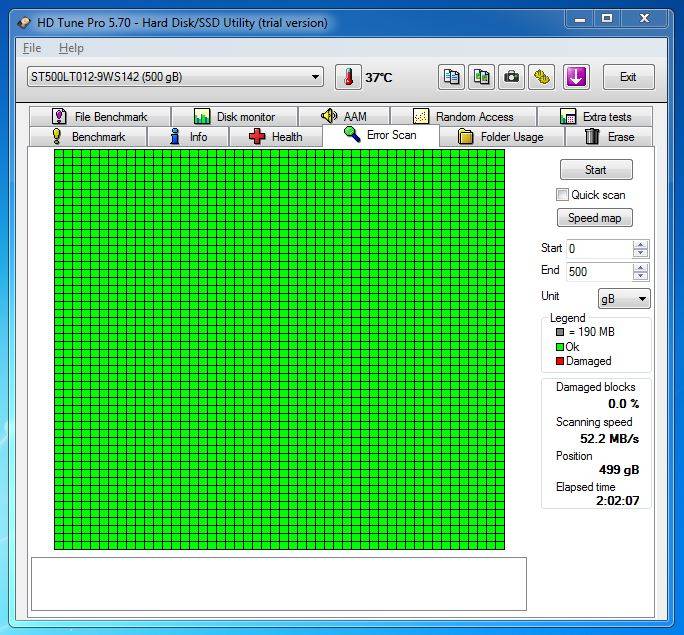This screenshot has height=635, width=684.
Task: Start the error scan
Action: coord(596,170)
